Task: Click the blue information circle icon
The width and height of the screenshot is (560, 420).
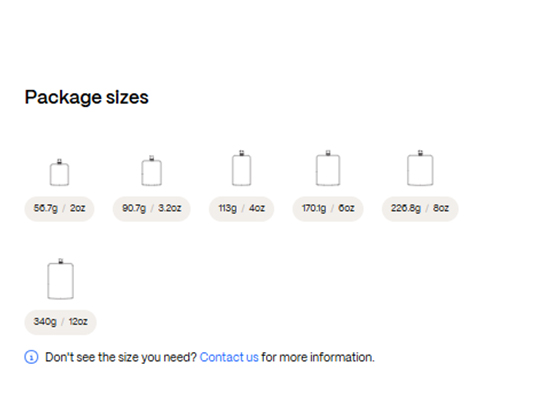Action: pyautogui.click(x=31, y=357)
